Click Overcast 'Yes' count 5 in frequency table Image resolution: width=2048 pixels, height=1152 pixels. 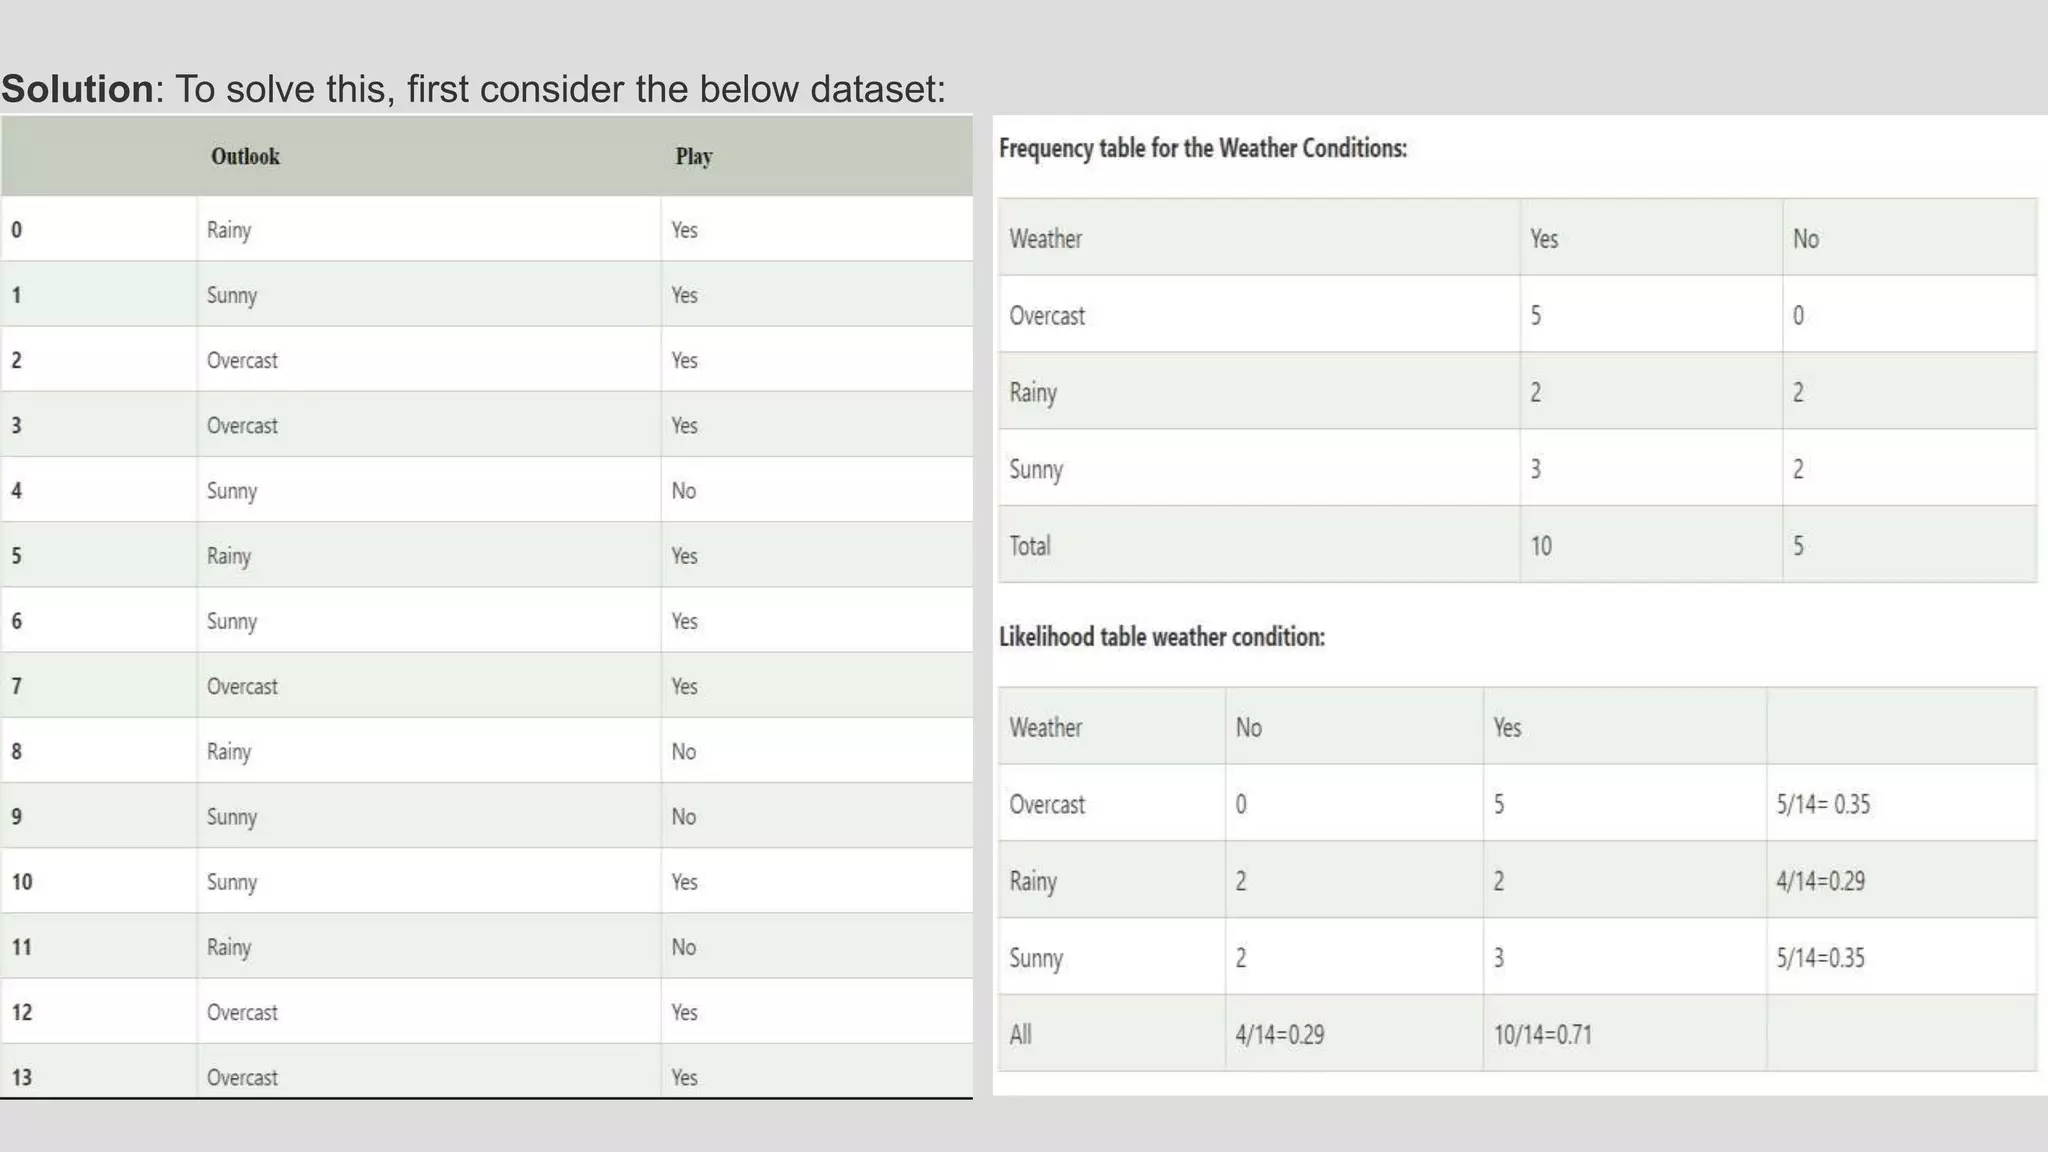[x=1536, y=316]
